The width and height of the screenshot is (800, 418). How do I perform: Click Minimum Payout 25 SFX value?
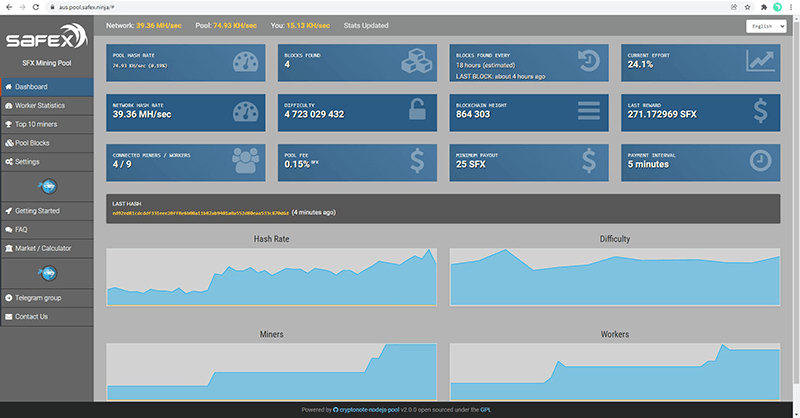point(470,164)
